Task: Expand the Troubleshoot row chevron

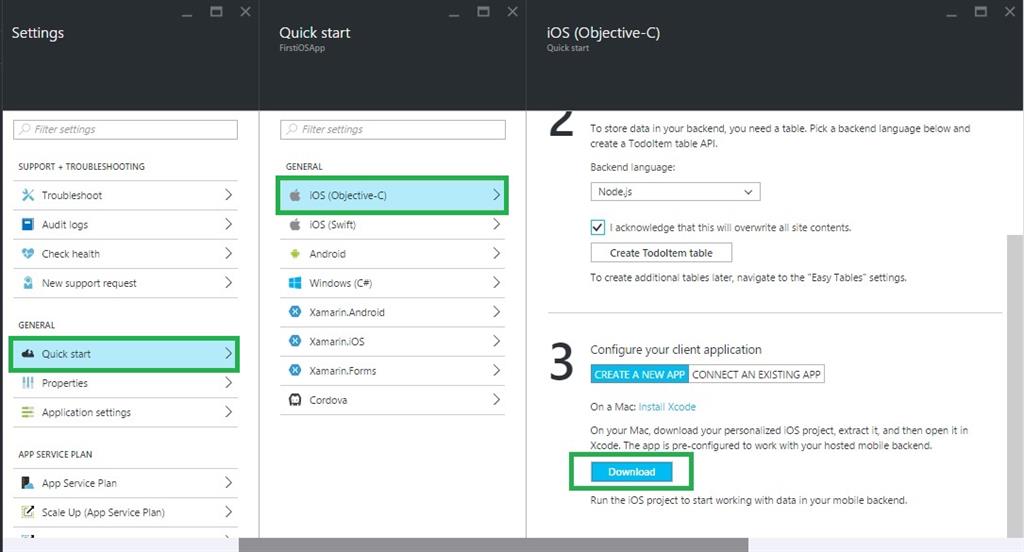Action: [x=228, y=195]
